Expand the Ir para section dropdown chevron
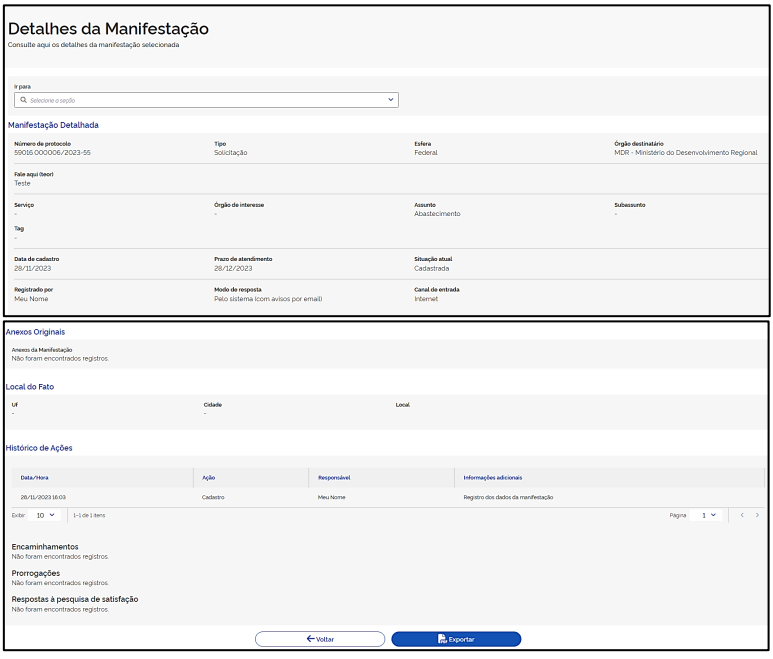The width and height of the screenshot is (773, 659). [390, 100]
